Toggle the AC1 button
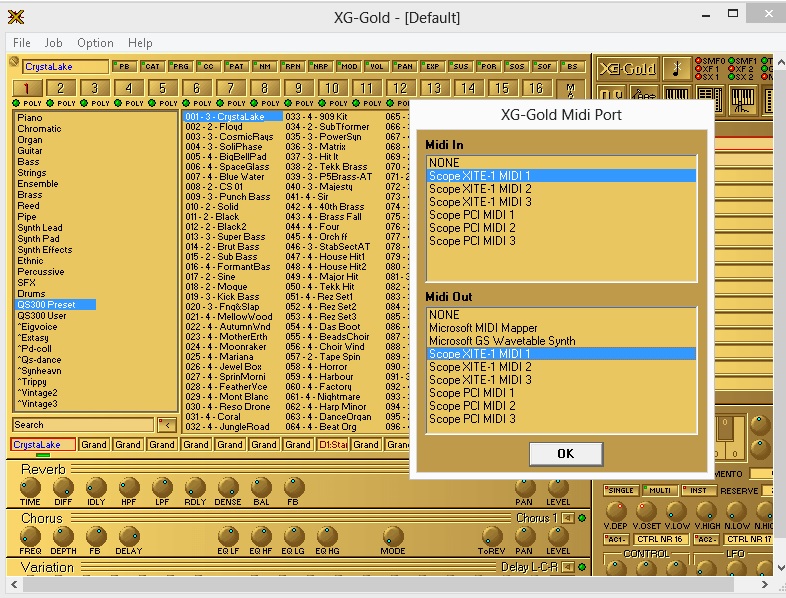This screenshot has width=786, height=598. pos(616,539)
